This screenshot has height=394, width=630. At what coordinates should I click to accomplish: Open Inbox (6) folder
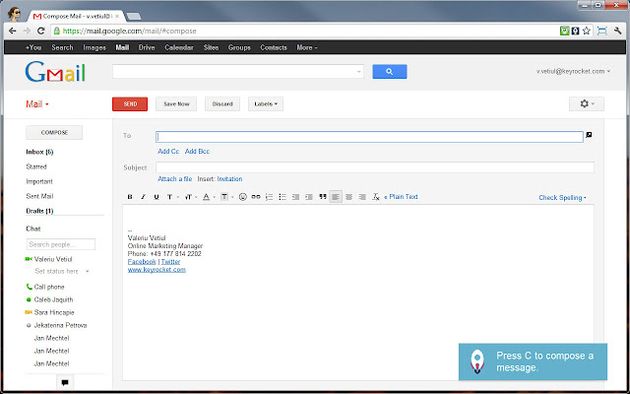pos(39,152)
